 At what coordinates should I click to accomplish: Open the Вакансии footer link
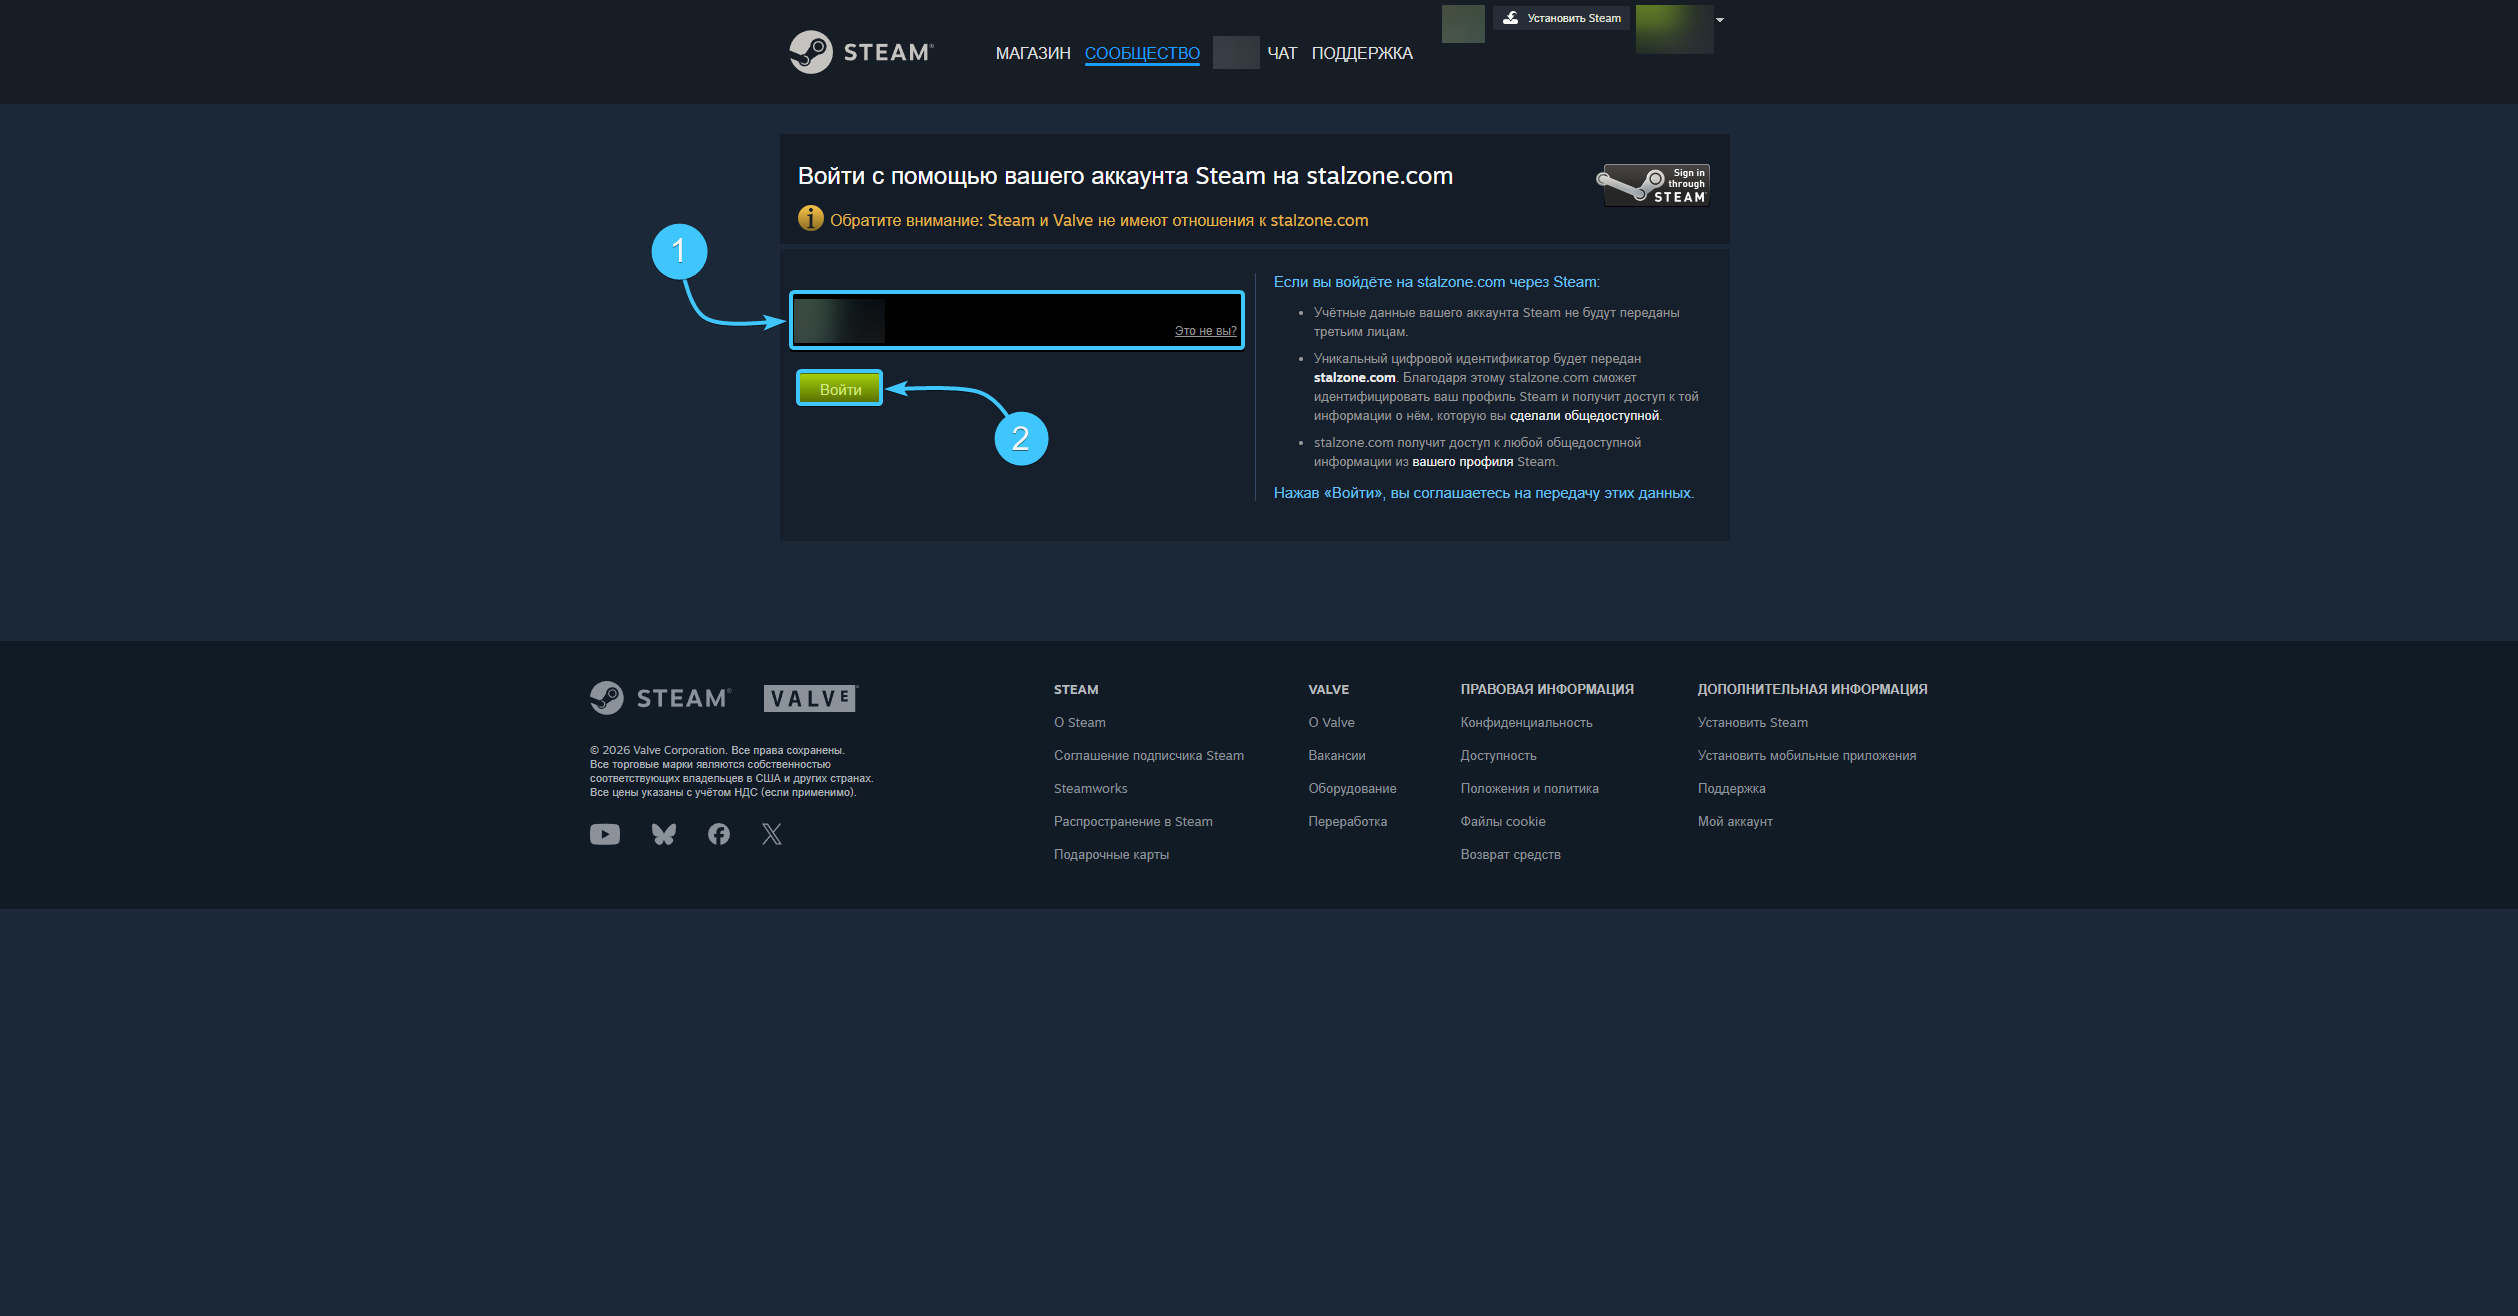[x=1336, y=755]
